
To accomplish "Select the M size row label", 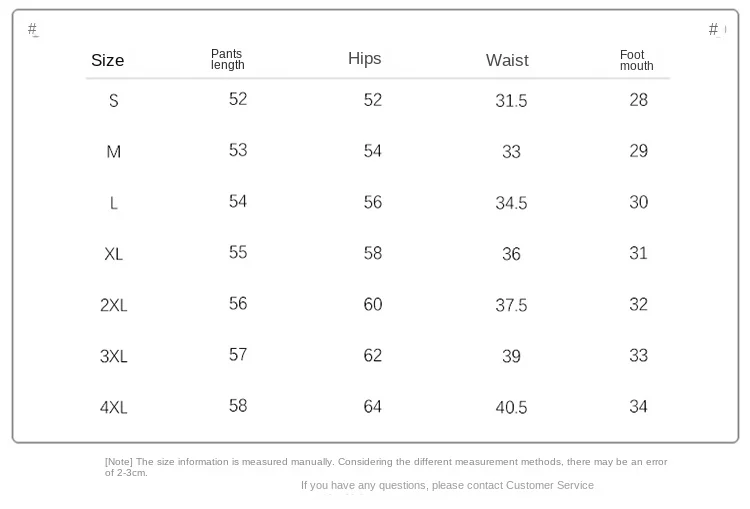I will coord(114,152).
